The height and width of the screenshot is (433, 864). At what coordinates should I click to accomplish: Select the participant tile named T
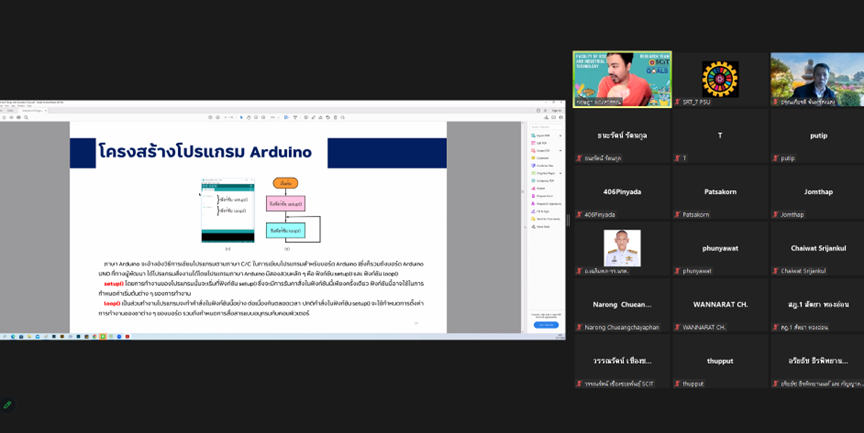[720, 136]
